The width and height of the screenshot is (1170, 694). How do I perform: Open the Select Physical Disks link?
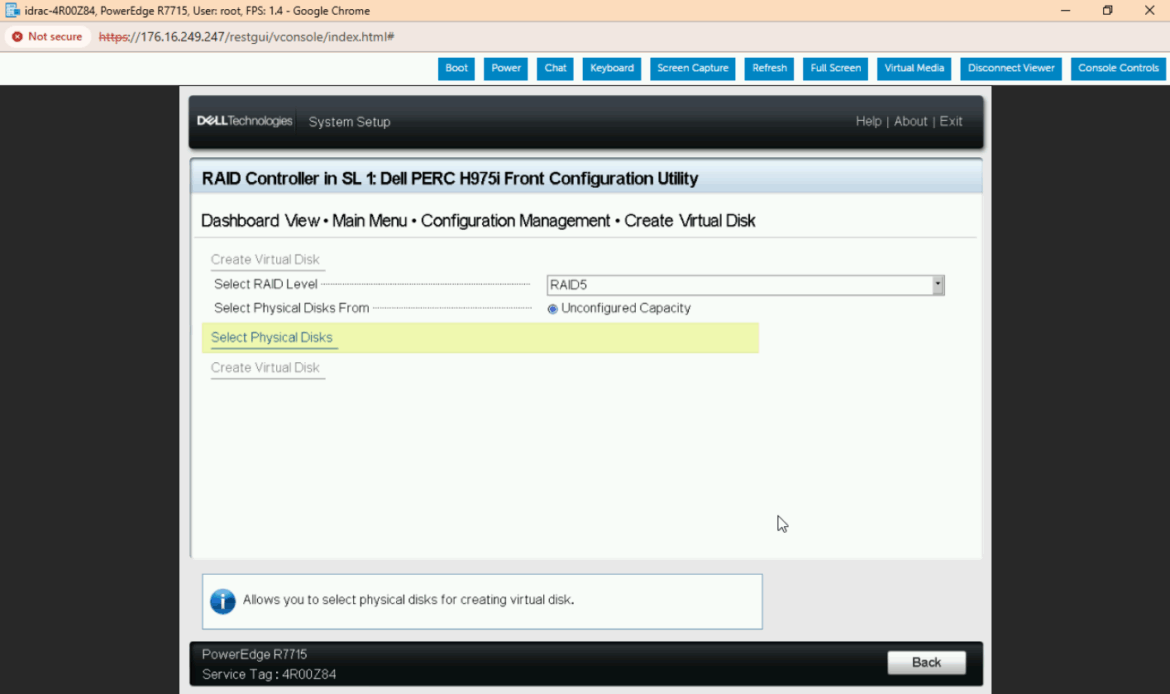tap(272, 338)
